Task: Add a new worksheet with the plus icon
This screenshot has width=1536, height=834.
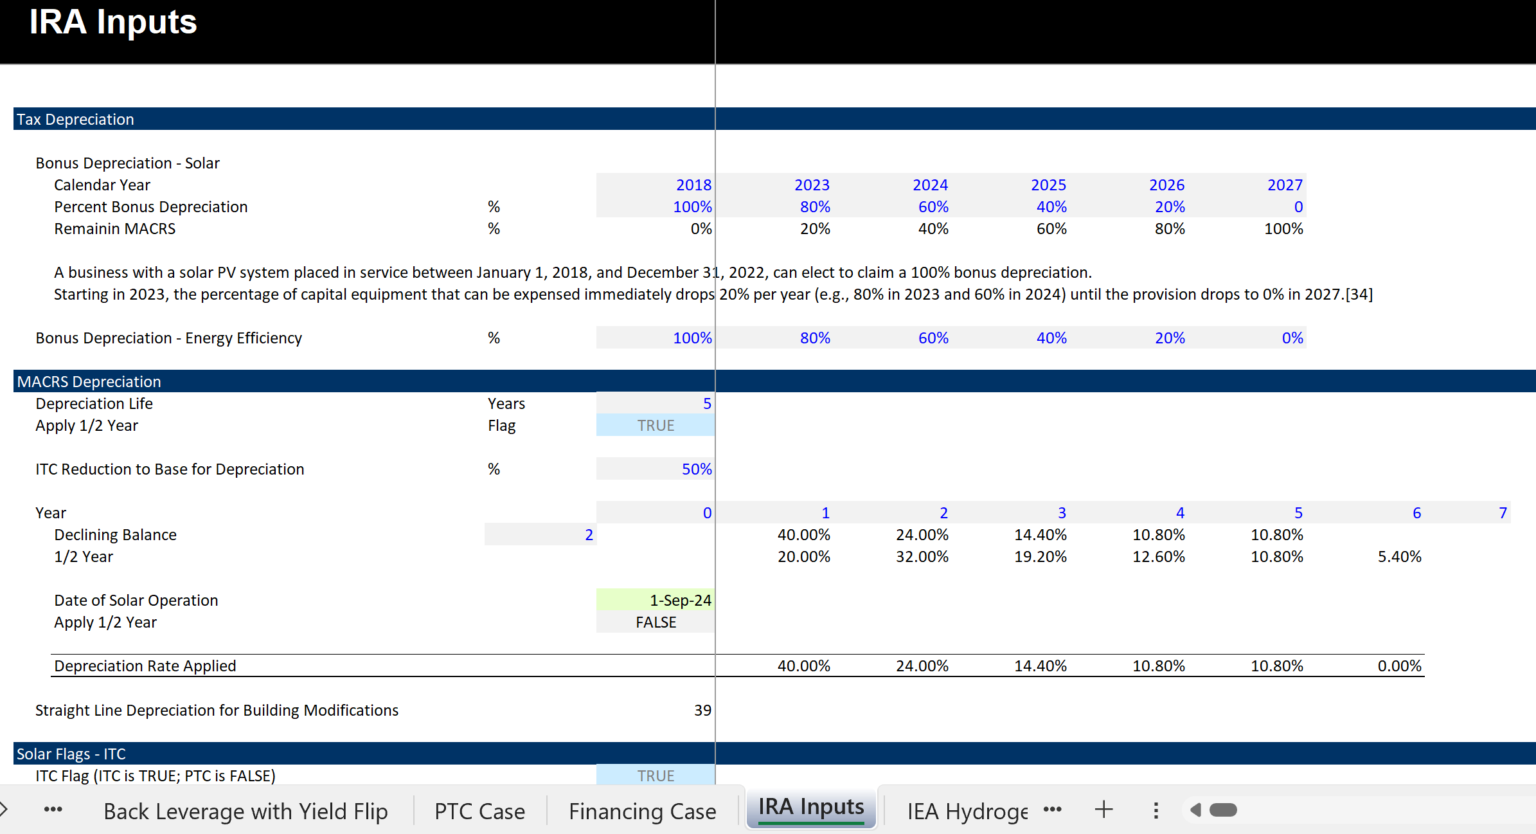Action: 1102,809
